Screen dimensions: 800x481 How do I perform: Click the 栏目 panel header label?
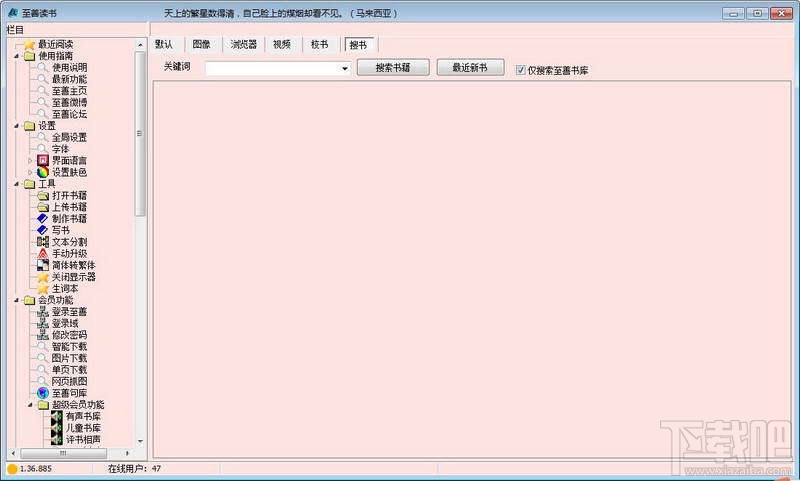(x=15, y=30)
